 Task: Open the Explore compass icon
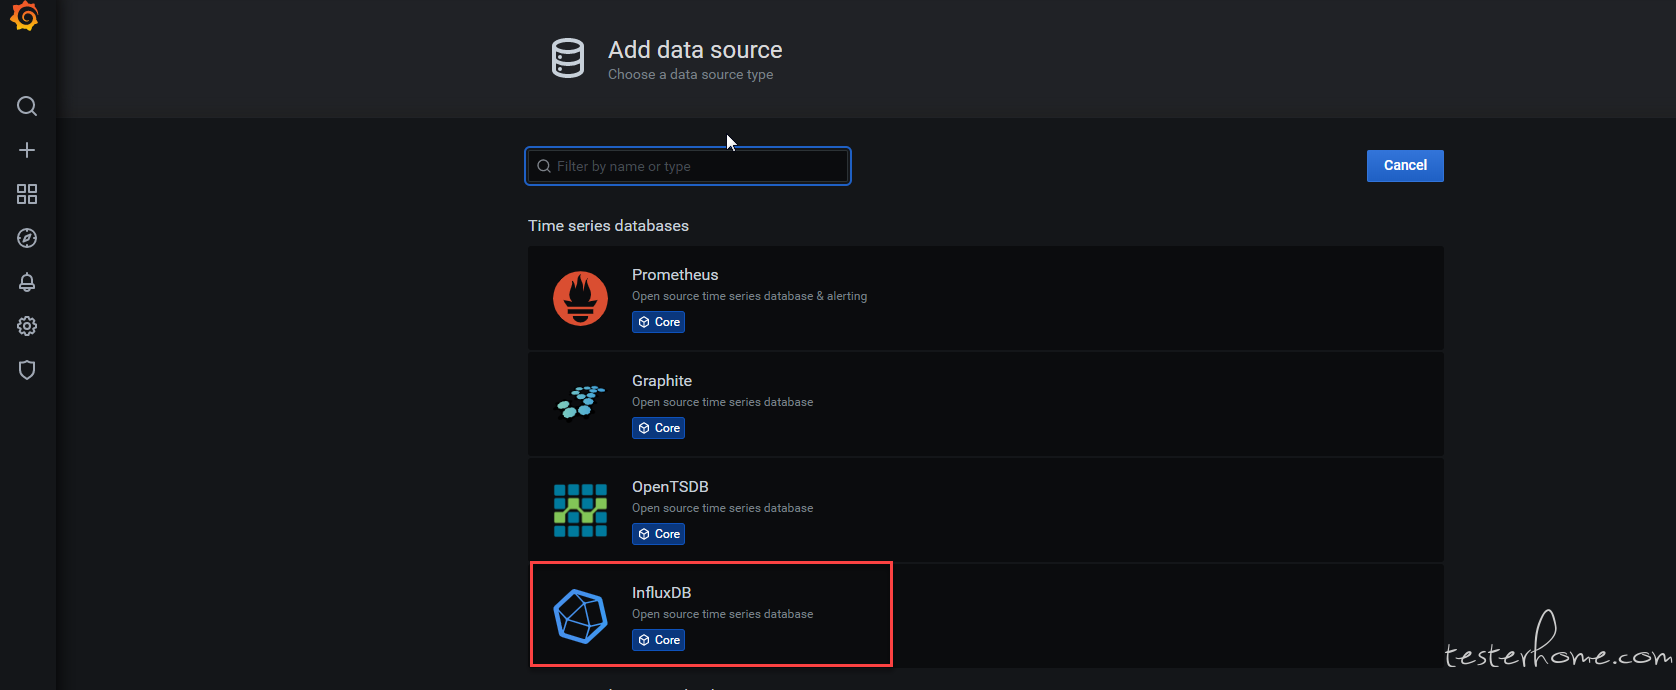tap(27, 238)
